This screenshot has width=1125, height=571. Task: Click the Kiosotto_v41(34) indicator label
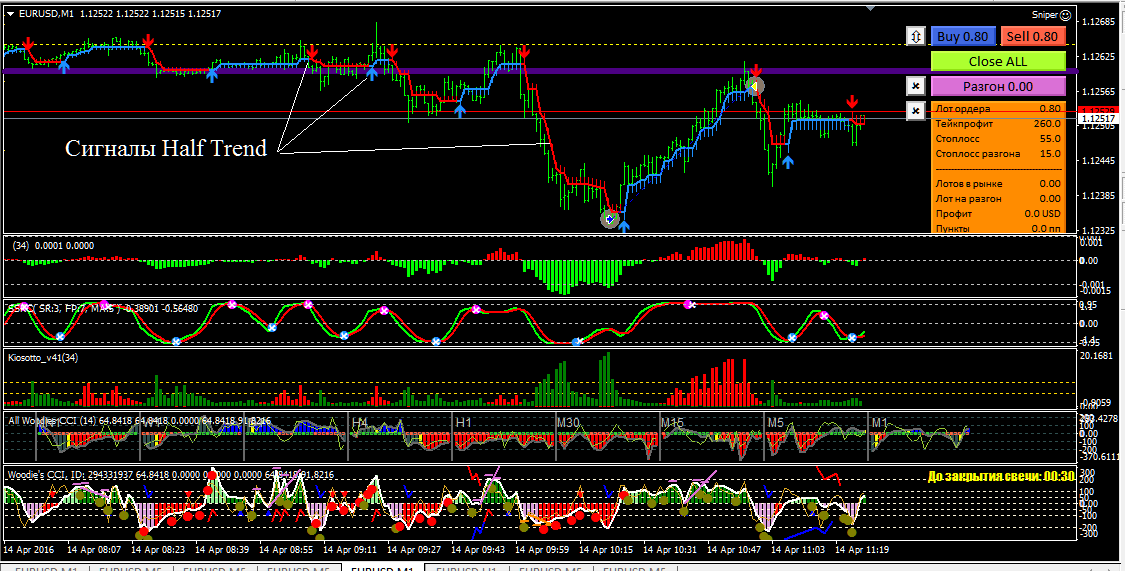[x=43, y=358]
